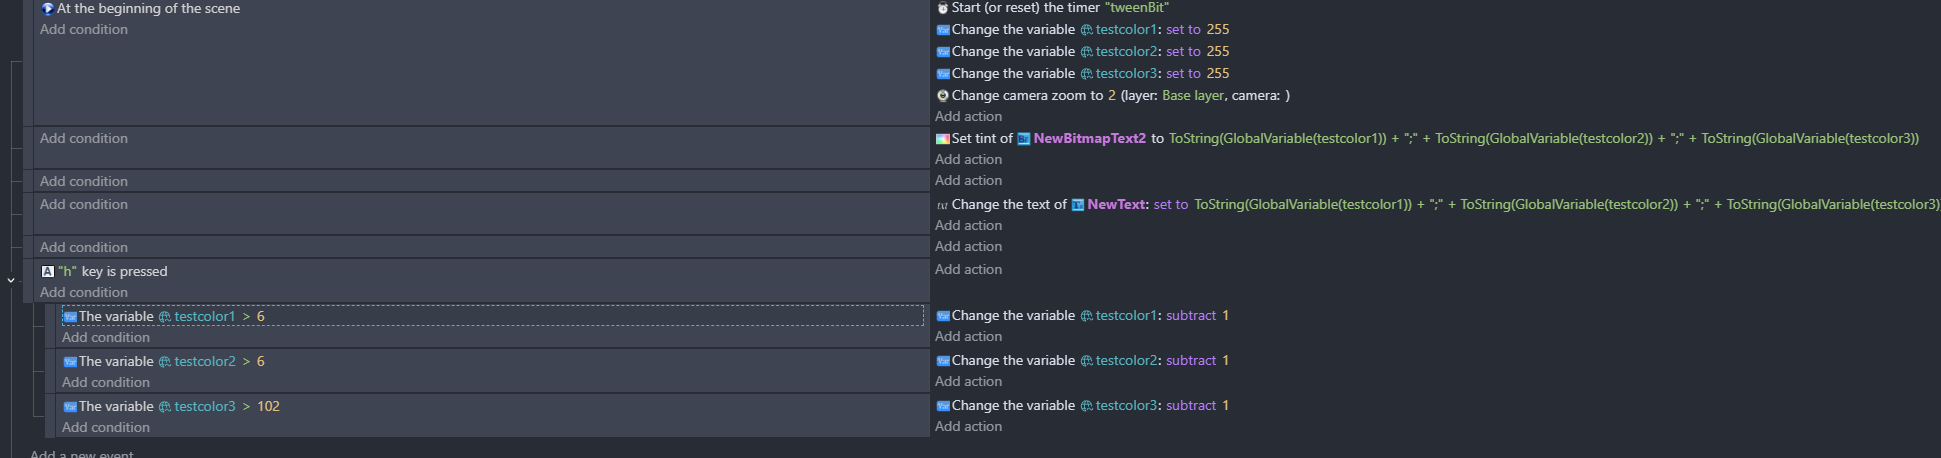
Task: Add condition to the Change text of NewText event
Action: click(84, 205)
